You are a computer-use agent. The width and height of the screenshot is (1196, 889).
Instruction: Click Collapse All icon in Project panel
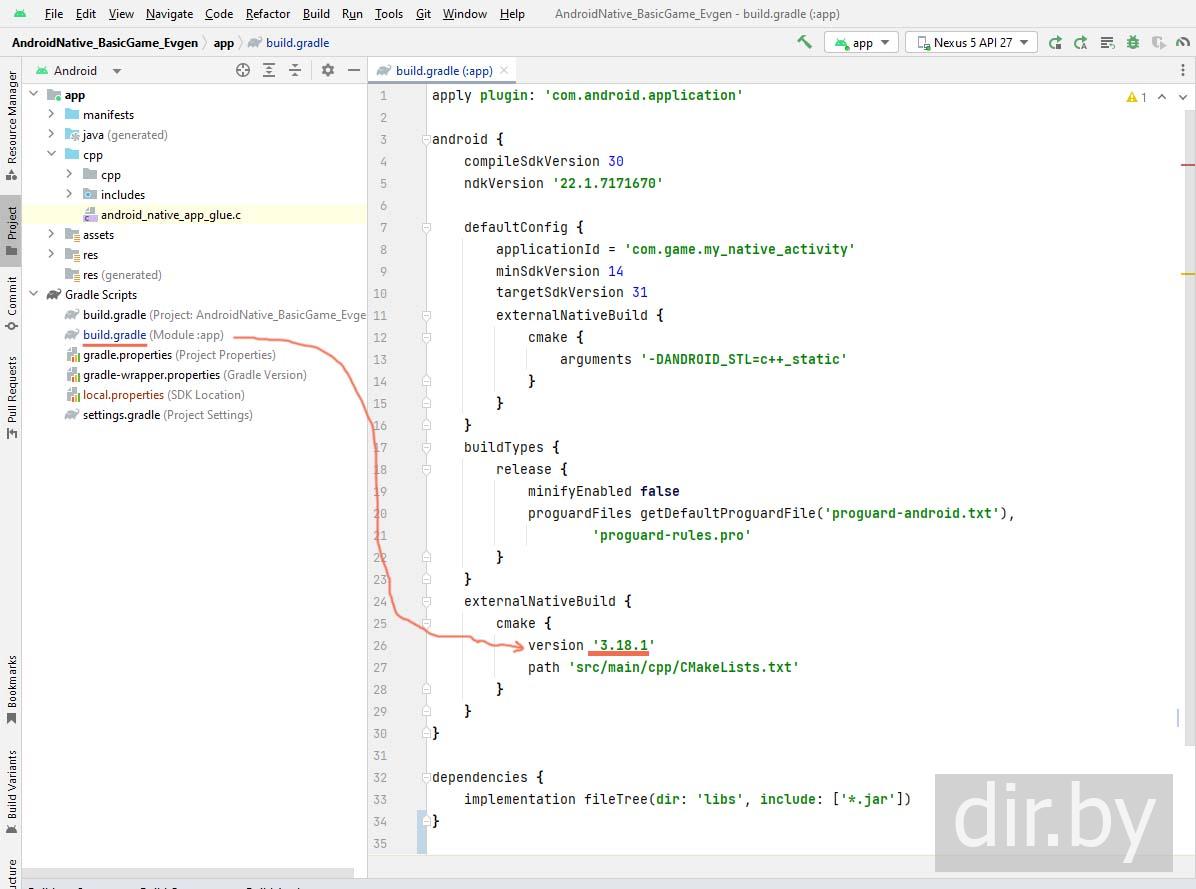click(295, 70)
